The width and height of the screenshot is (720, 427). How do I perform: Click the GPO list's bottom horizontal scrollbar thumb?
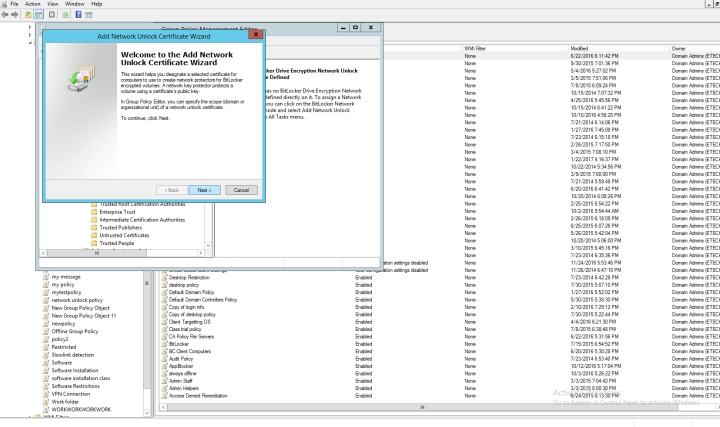(x=422, y=407)
